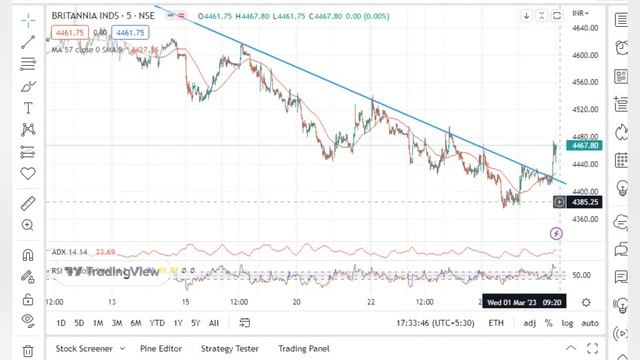Open the INR currency dropdown
The width and height of the screenshot is (640, 360).
(580, 13)
